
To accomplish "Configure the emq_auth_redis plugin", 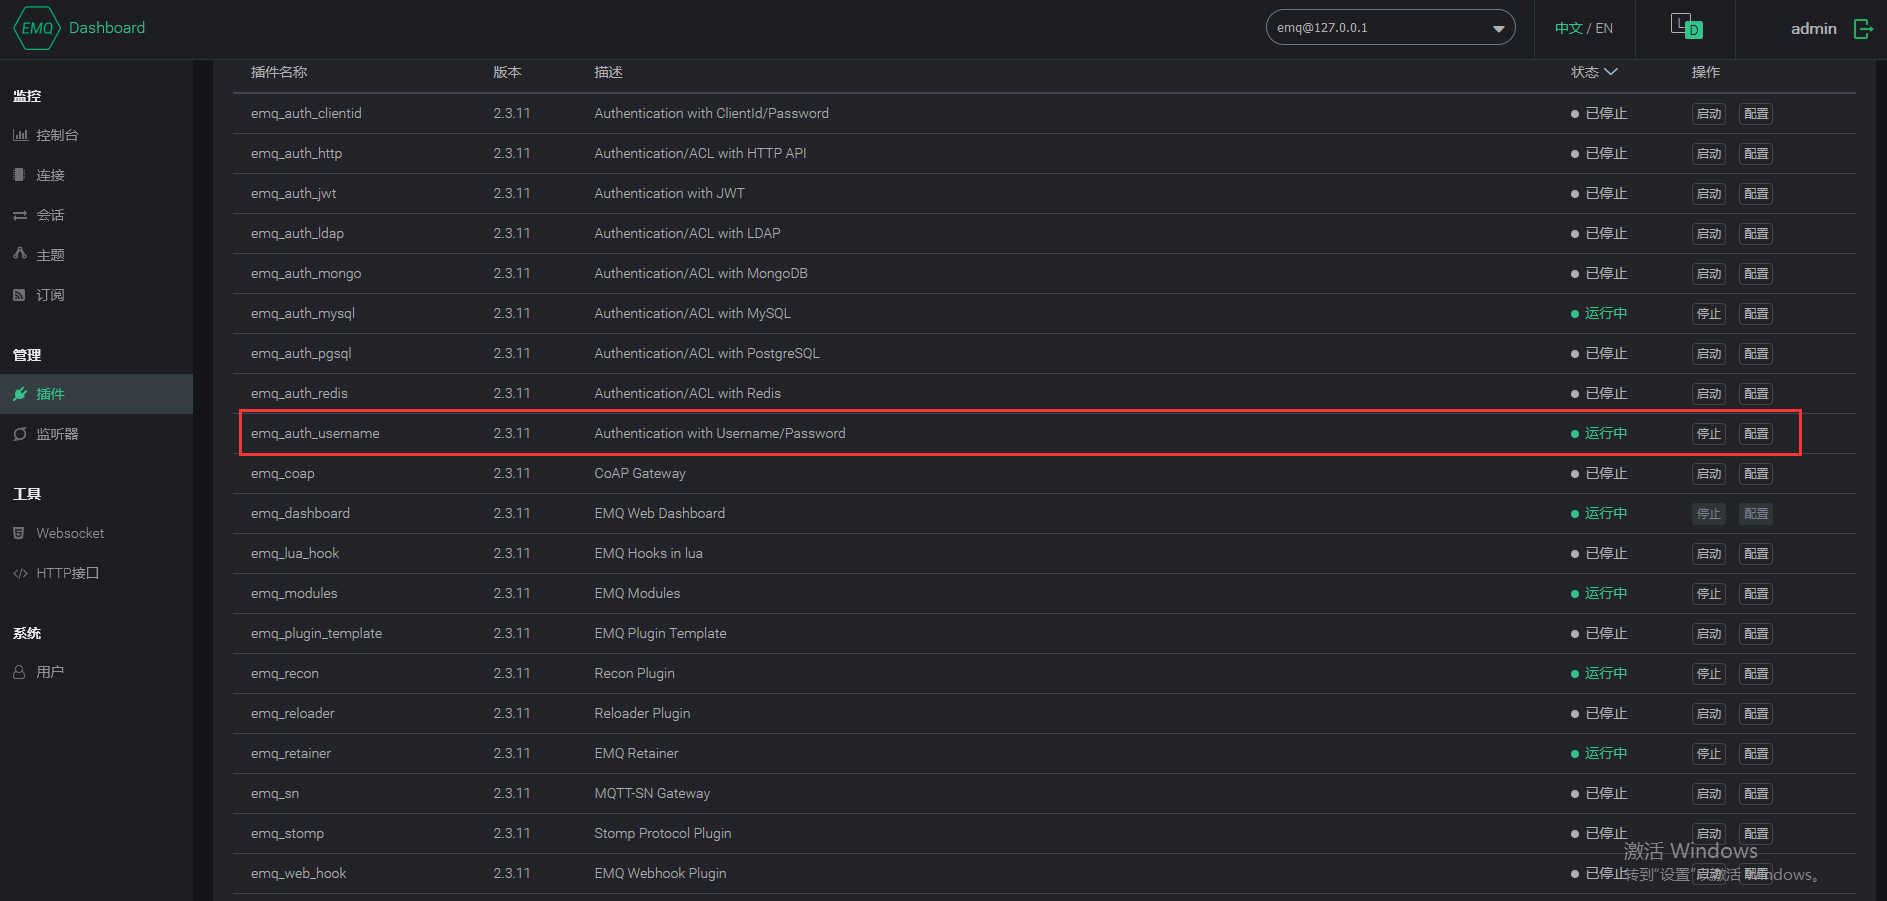I will [1756, 394].
